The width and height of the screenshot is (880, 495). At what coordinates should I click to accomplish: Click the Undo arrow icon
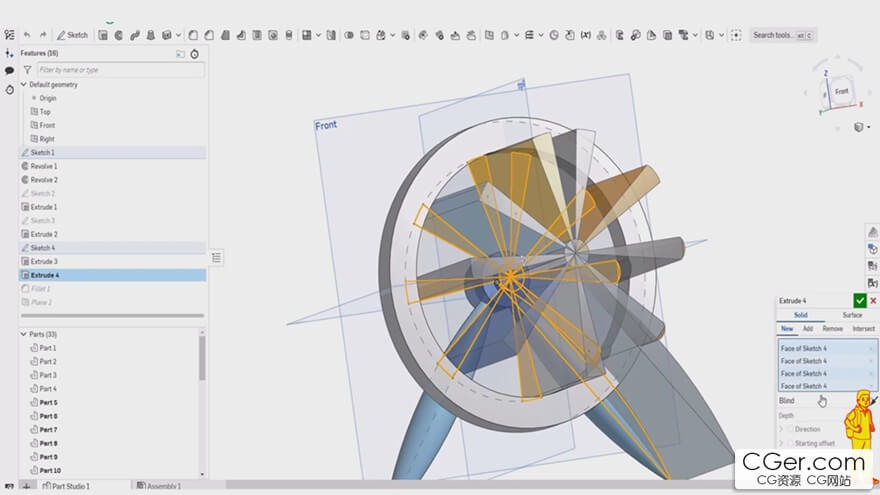click(26, 35)
